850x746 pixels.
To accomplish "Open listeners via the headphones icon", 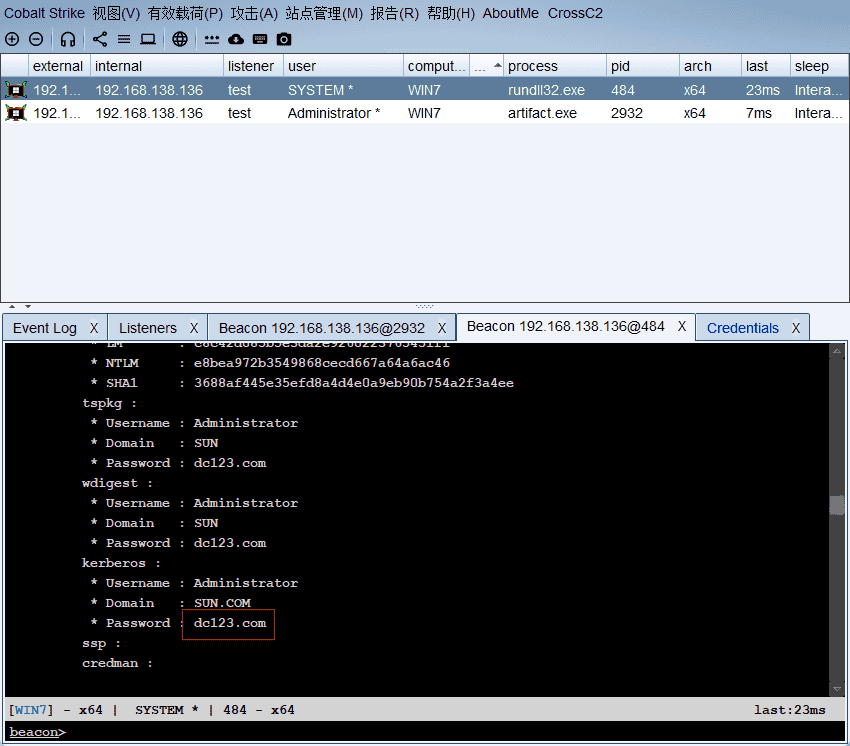I will pos(68,39).
